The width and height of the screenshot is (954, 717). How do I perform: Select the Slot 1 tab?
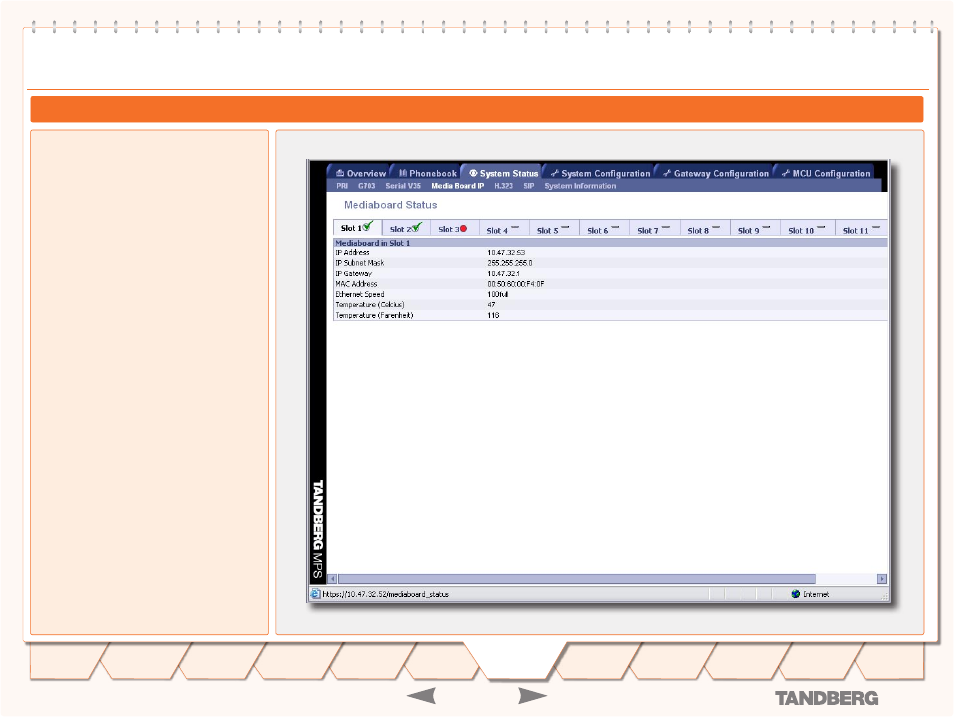pos(358,228)
